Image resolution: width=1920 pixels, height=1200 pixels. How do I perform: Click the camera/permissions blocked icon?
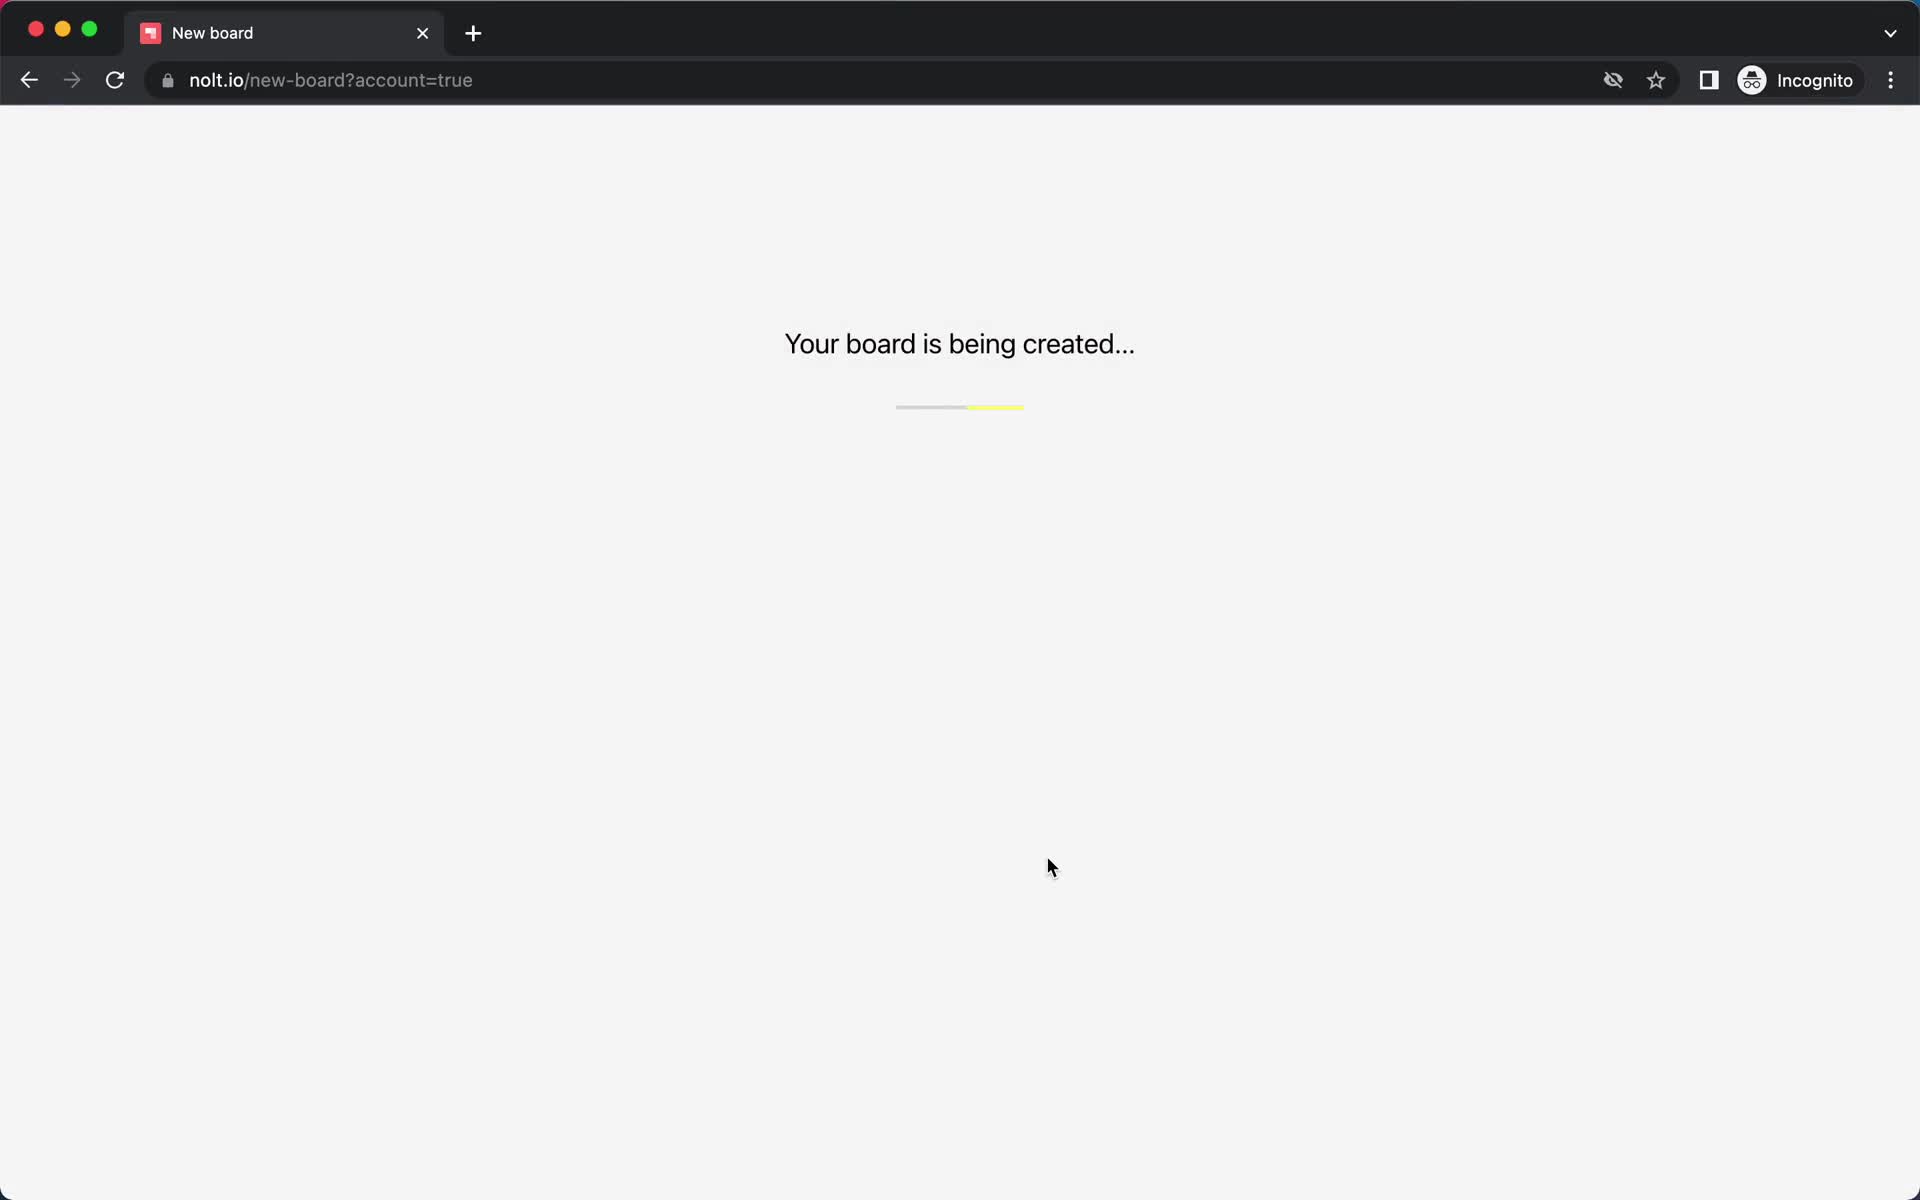(1612, 80)
